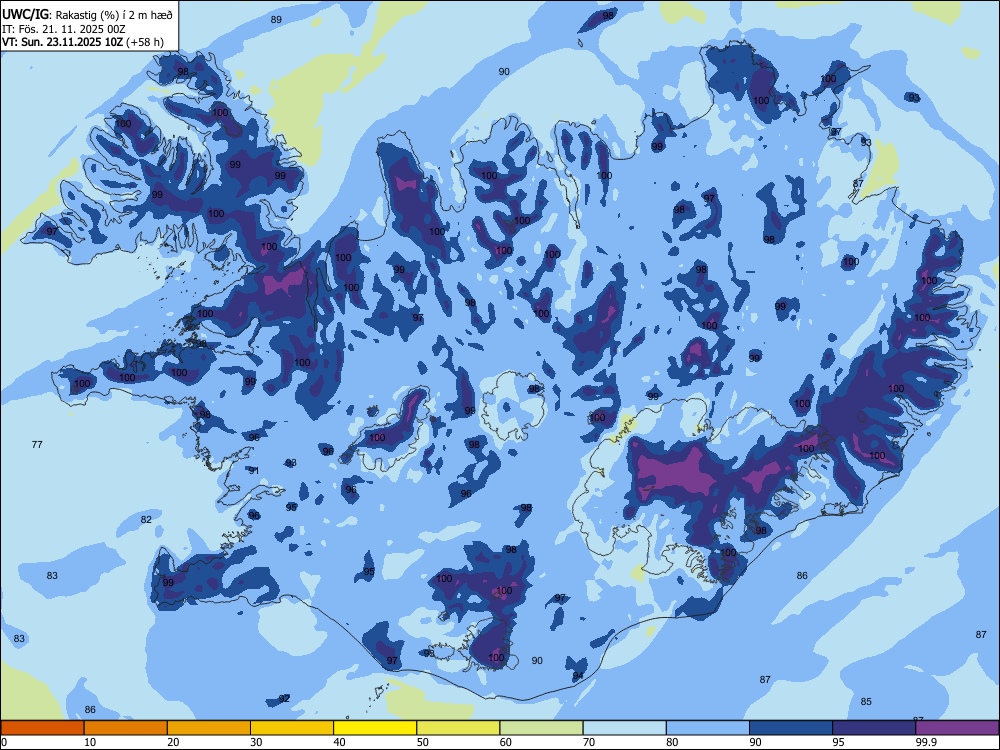Pick the light orange 20–30 legend swatch
The image size is (1000, 750).
(209, 728)
